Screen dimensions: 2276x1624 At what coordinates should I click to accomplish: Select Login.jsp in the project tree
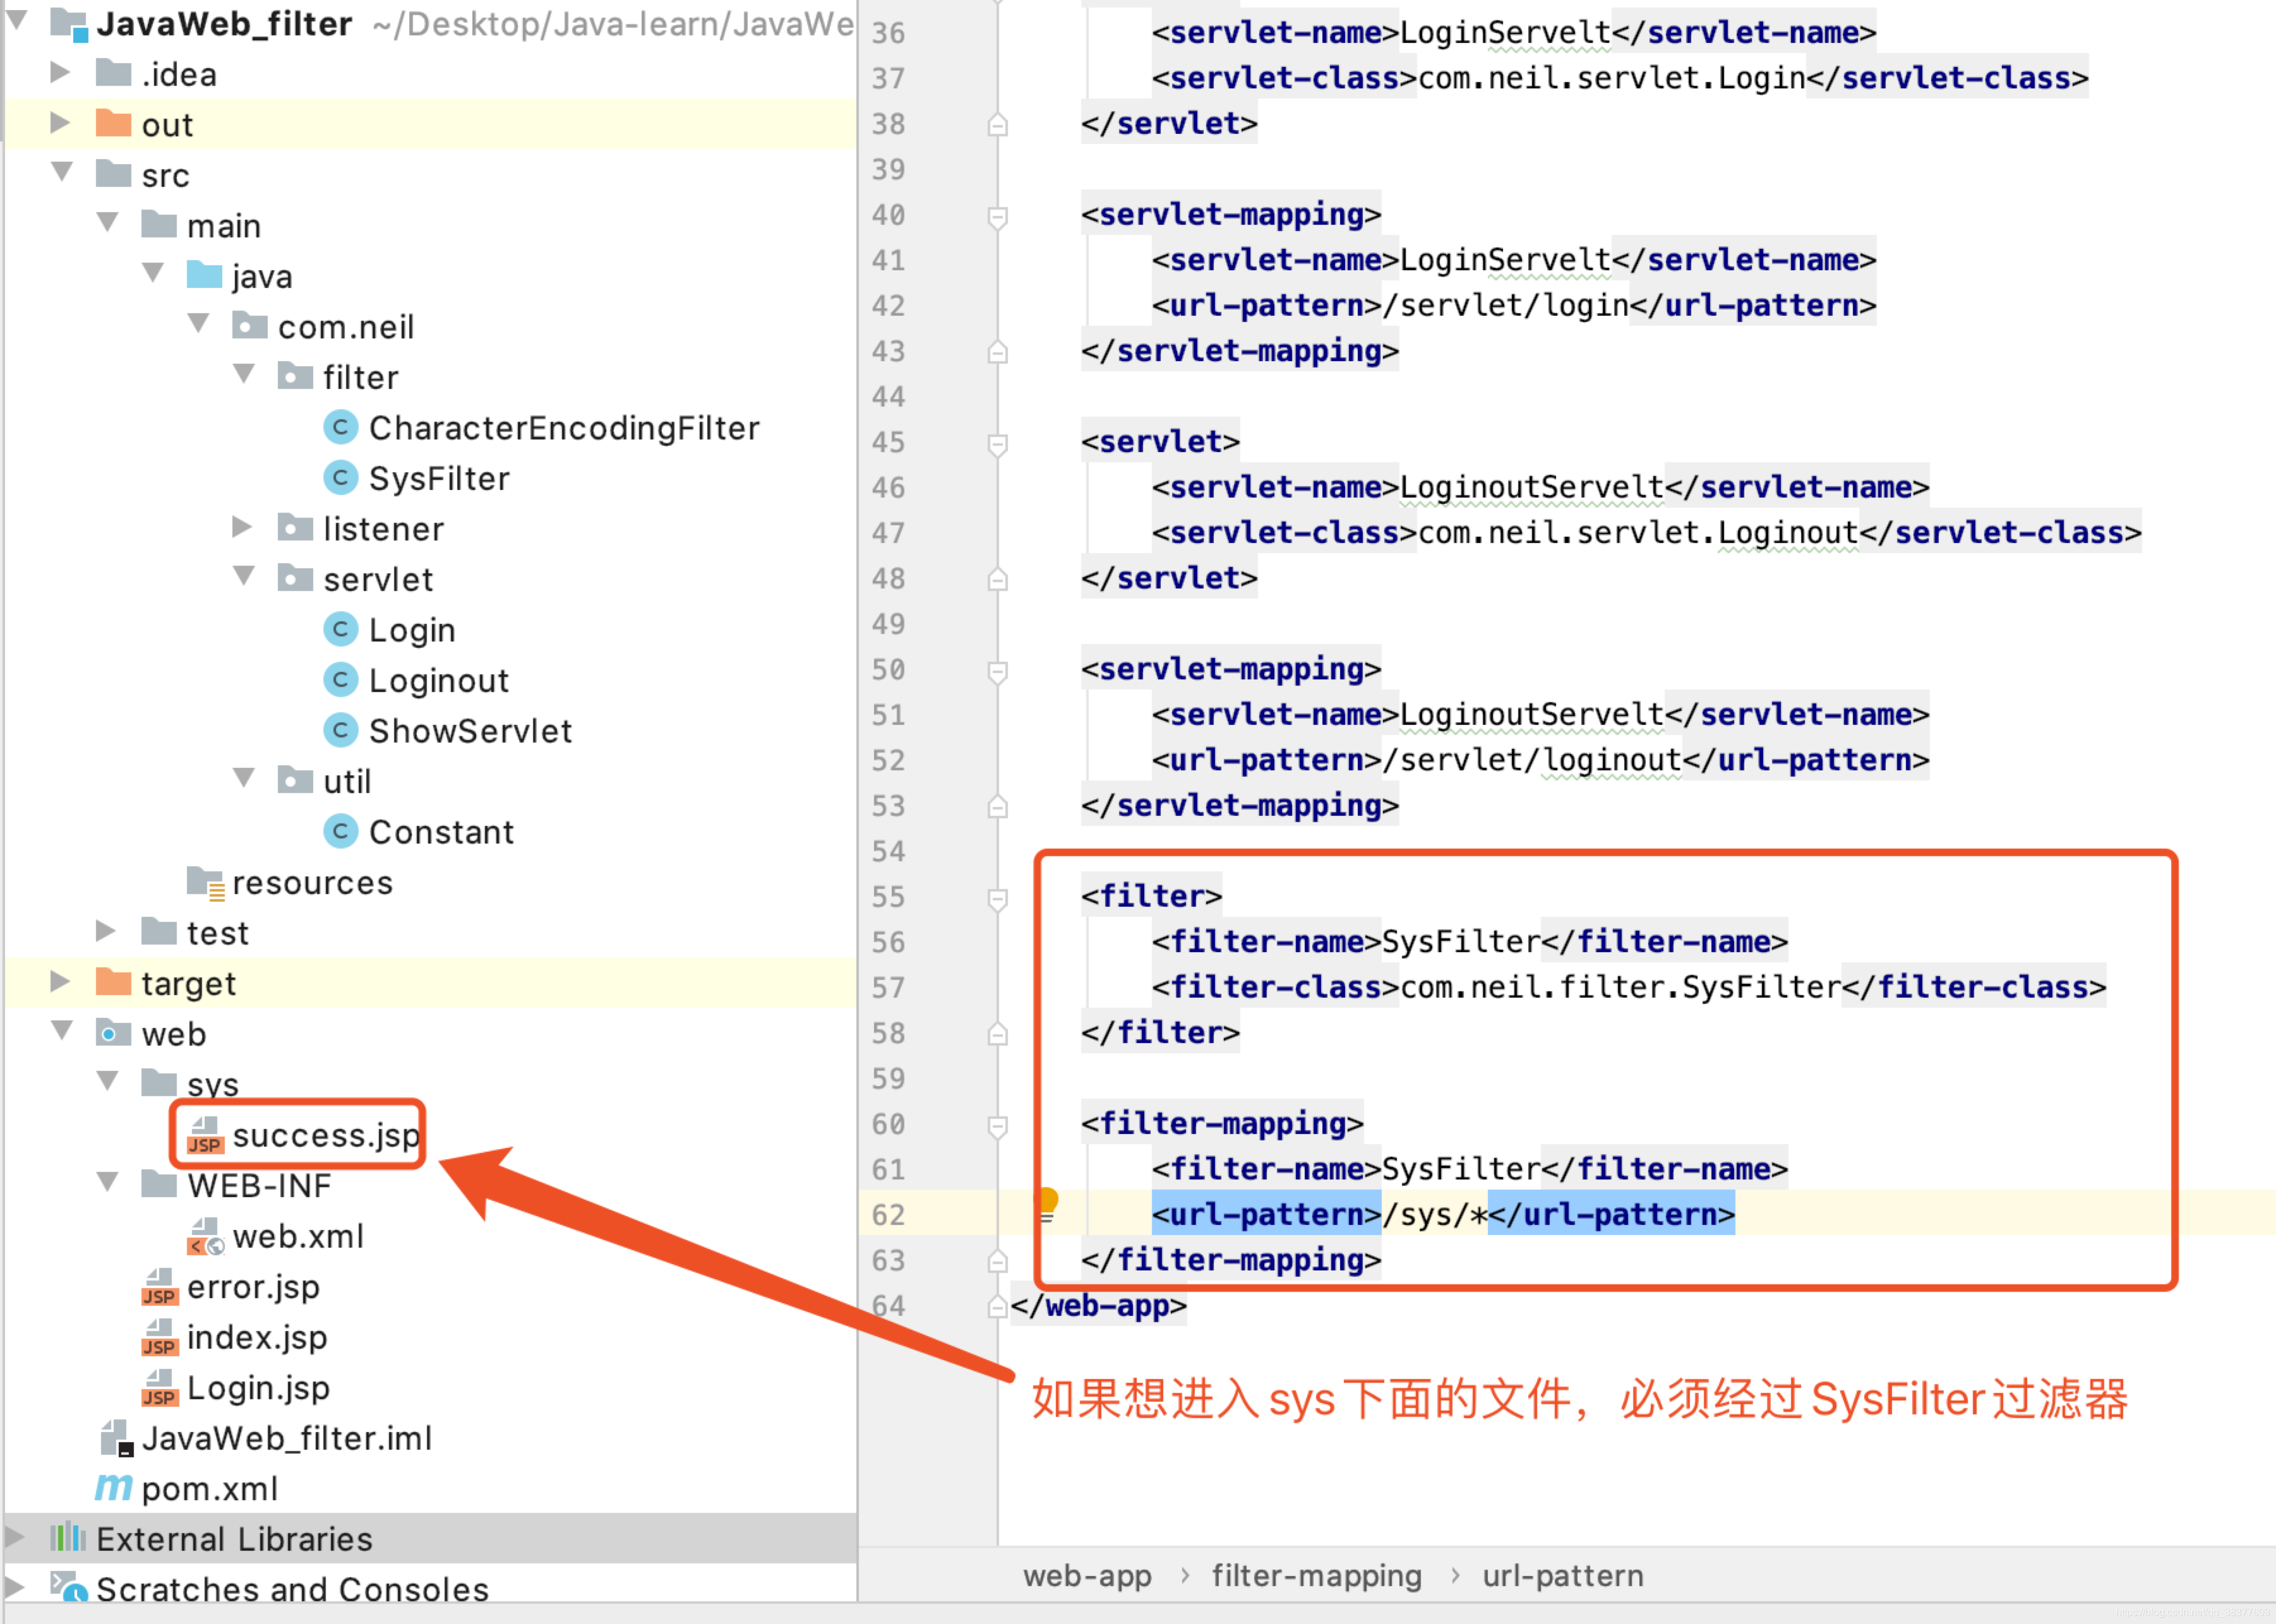(x=258, y=1388)
